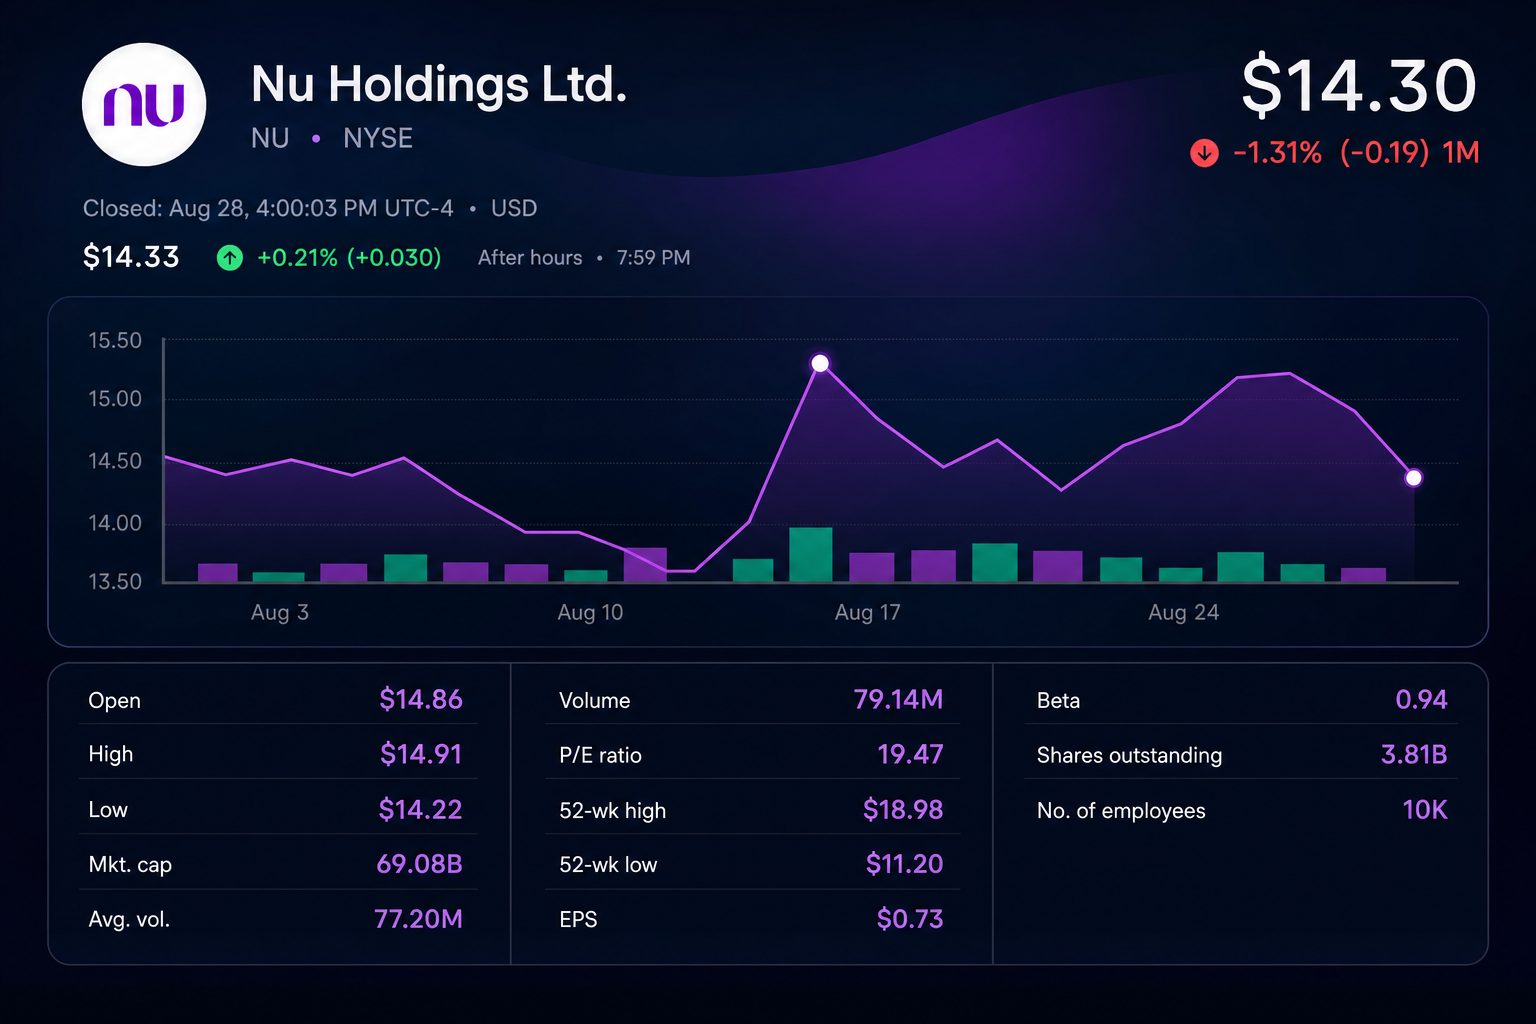Click the Volume value 79.14M
The image size is (1536, 1024).
coord(898,700)
